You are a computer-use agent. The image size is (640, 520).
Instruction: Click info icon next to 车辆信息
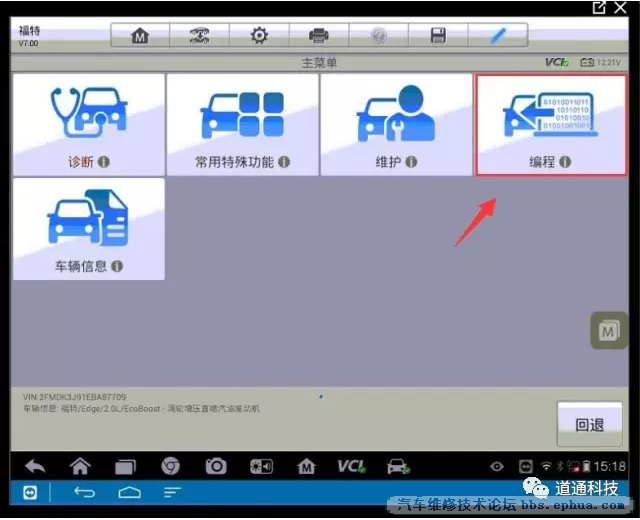click(117, 267)
